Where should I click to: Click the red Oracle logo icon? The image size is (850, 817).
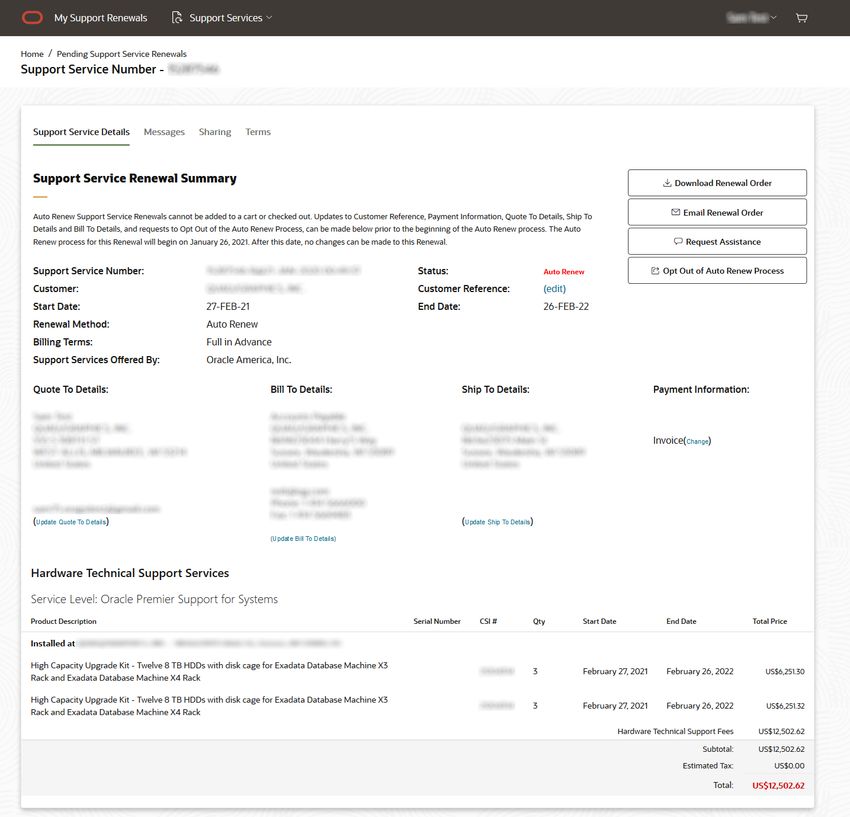point(32,18)
